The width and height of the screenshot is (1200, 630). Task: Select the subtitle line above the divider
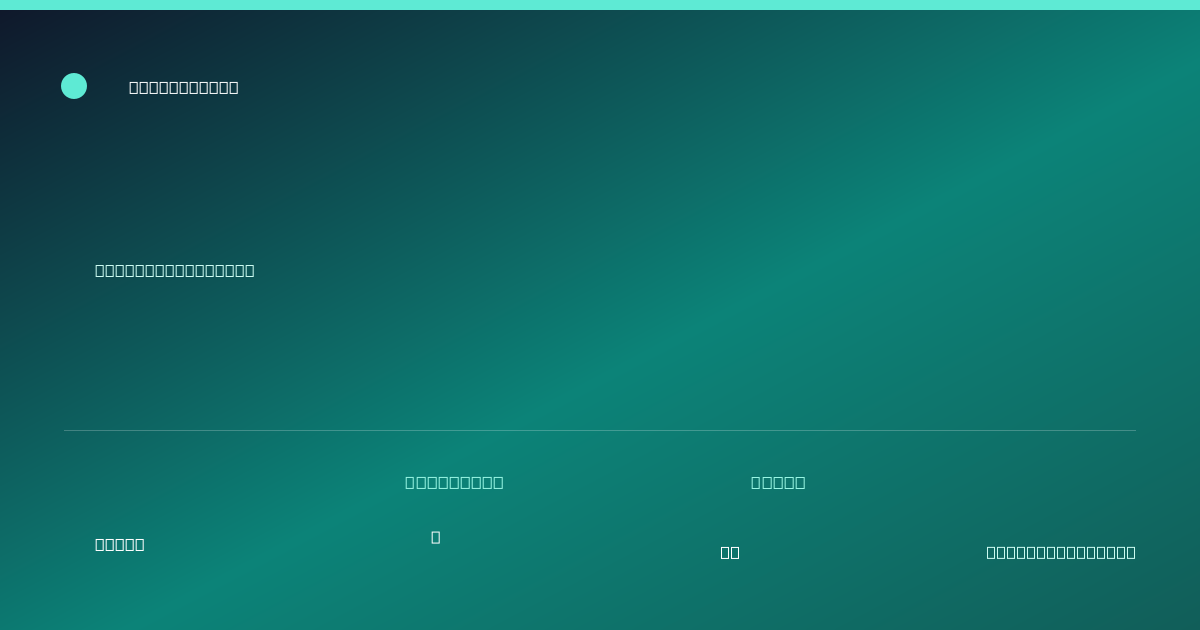175,270
